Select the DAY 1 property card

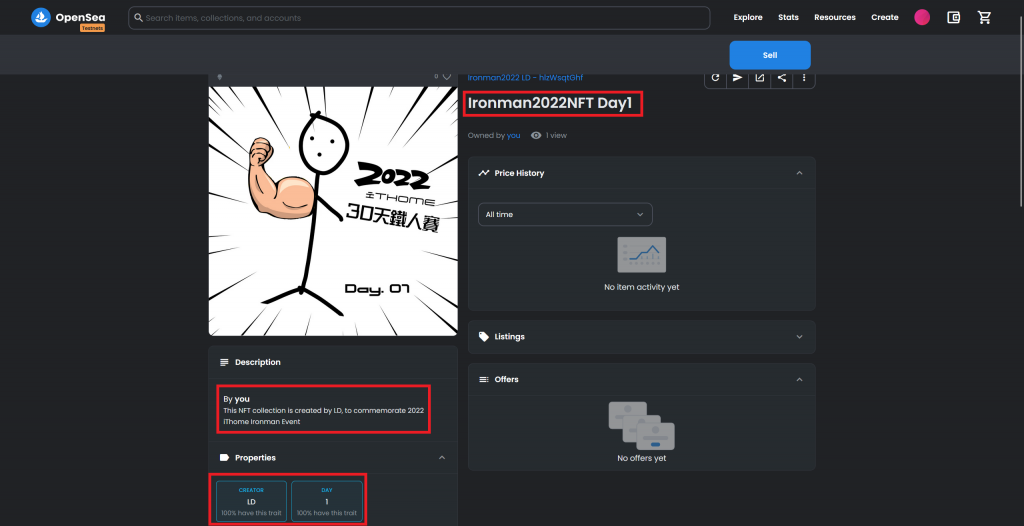pos(327,501)
